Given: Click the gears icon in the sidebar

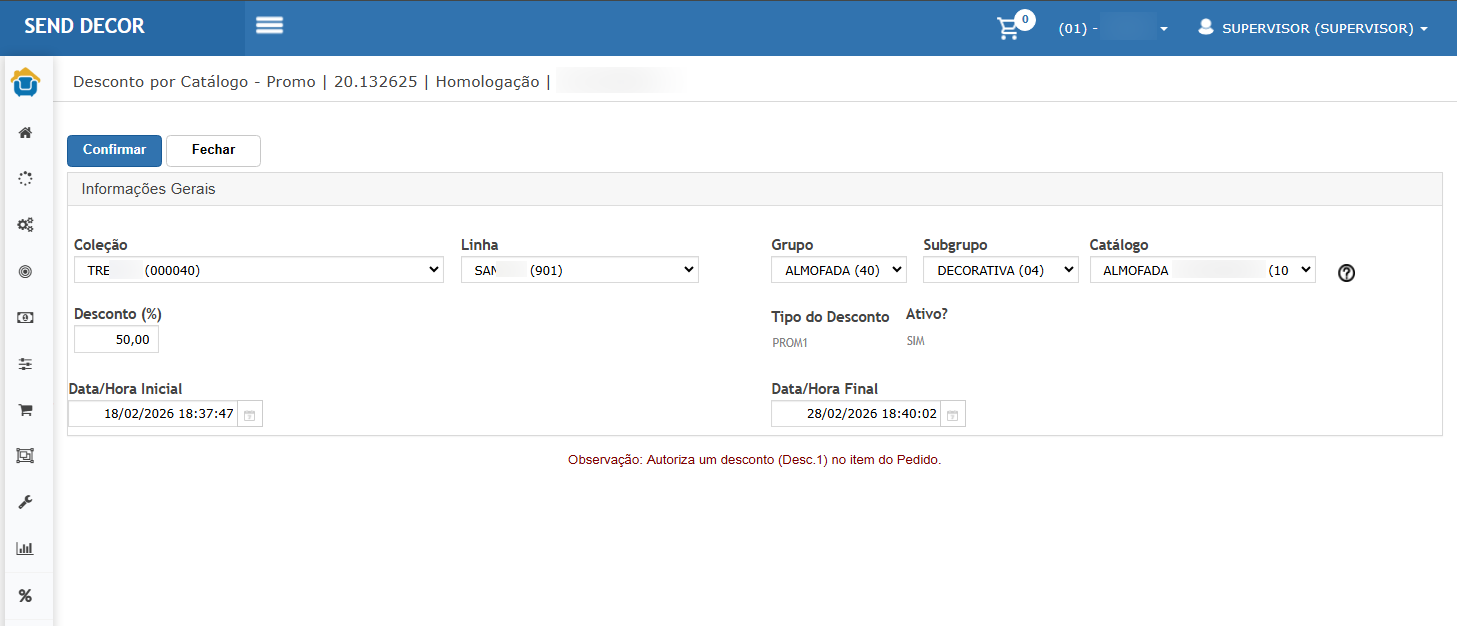Looking at the screenshot, I should (x=26, y=225).
